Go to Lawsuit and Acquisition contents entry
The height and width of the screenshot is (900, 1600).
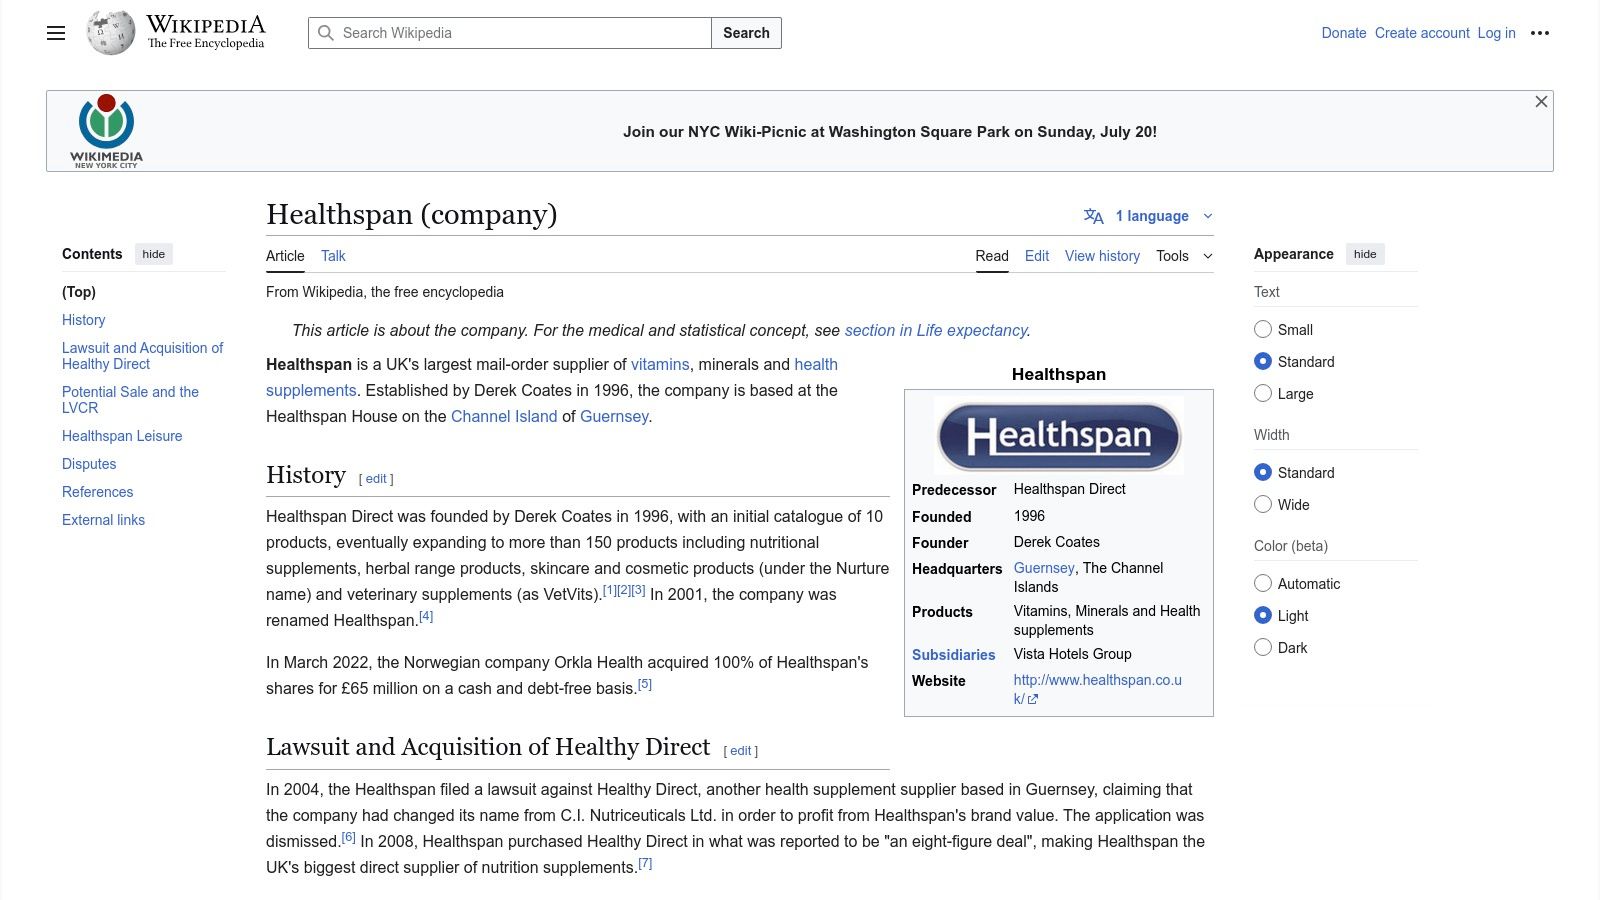pos(142,356)
